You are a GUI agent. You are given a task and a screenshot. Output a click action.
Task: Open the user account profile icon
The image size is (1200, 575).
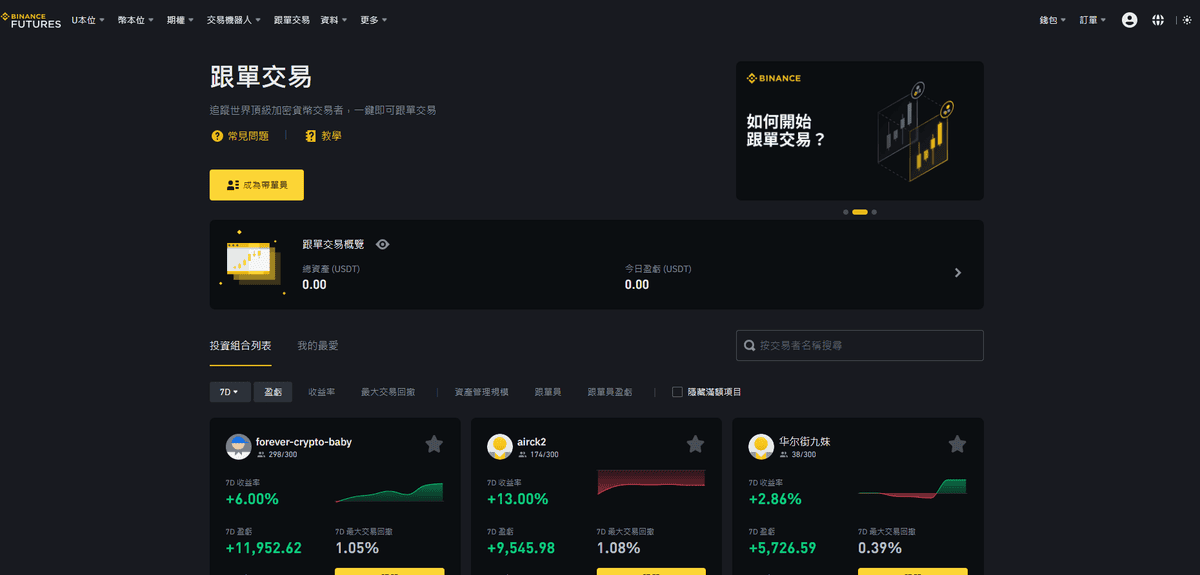click(x=1129, y=20)
